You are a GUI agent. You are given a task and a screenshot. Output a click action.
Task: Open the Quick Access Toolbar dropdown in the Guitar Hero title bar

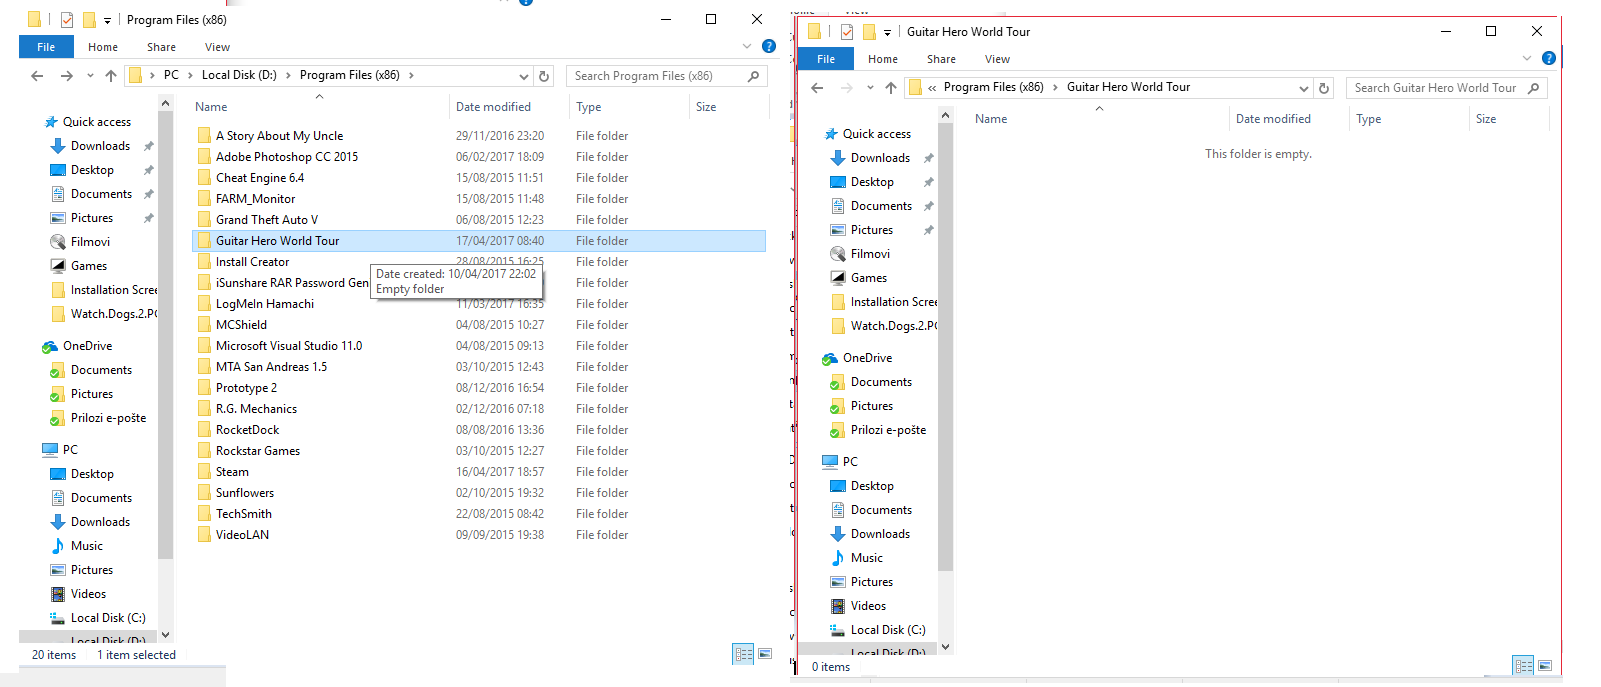887,32
